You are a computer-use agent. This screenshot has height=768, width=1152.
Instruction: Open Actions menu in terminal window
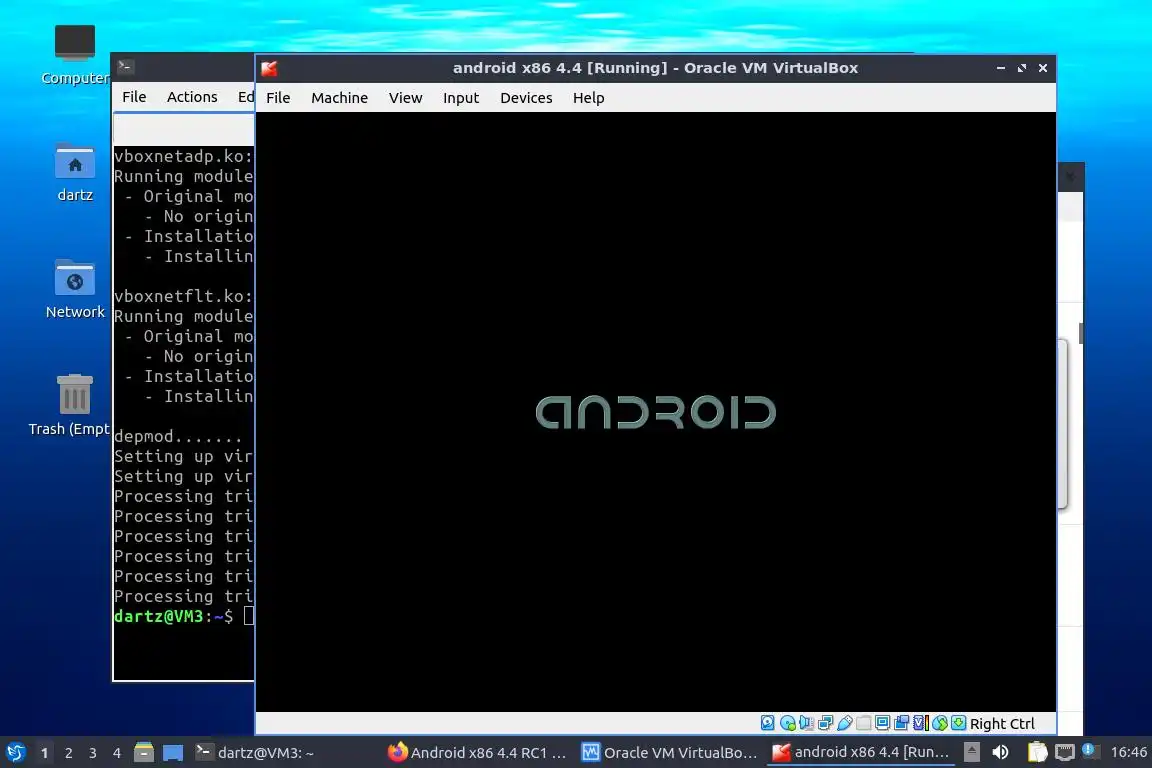point(192,97)
